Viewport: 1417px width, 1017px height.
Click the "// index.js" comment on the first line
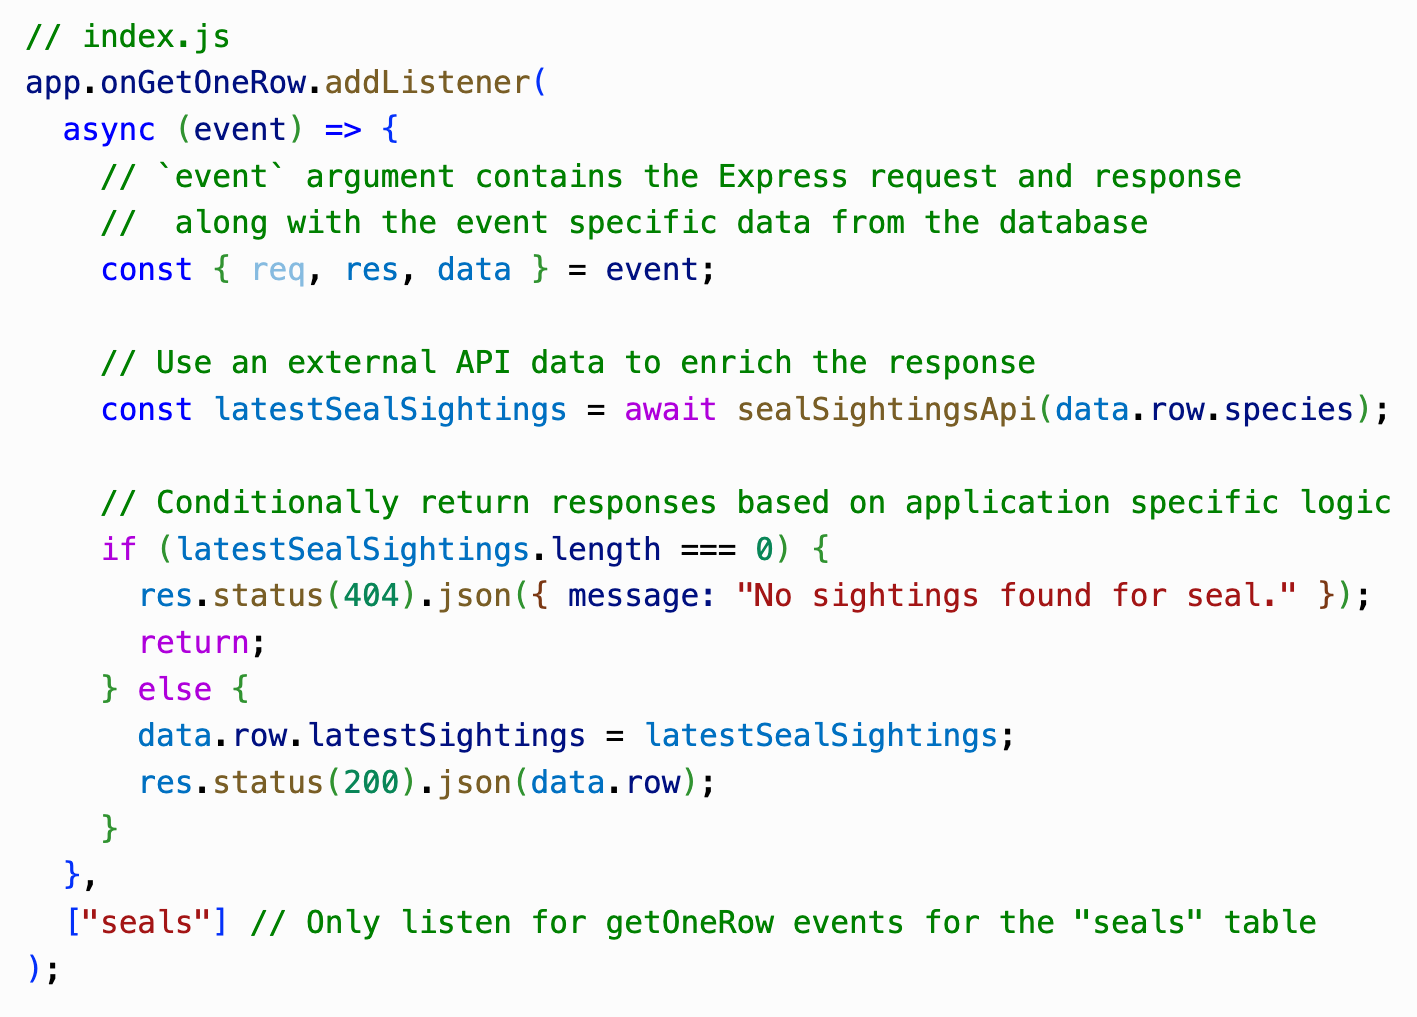tap(127, 37)
